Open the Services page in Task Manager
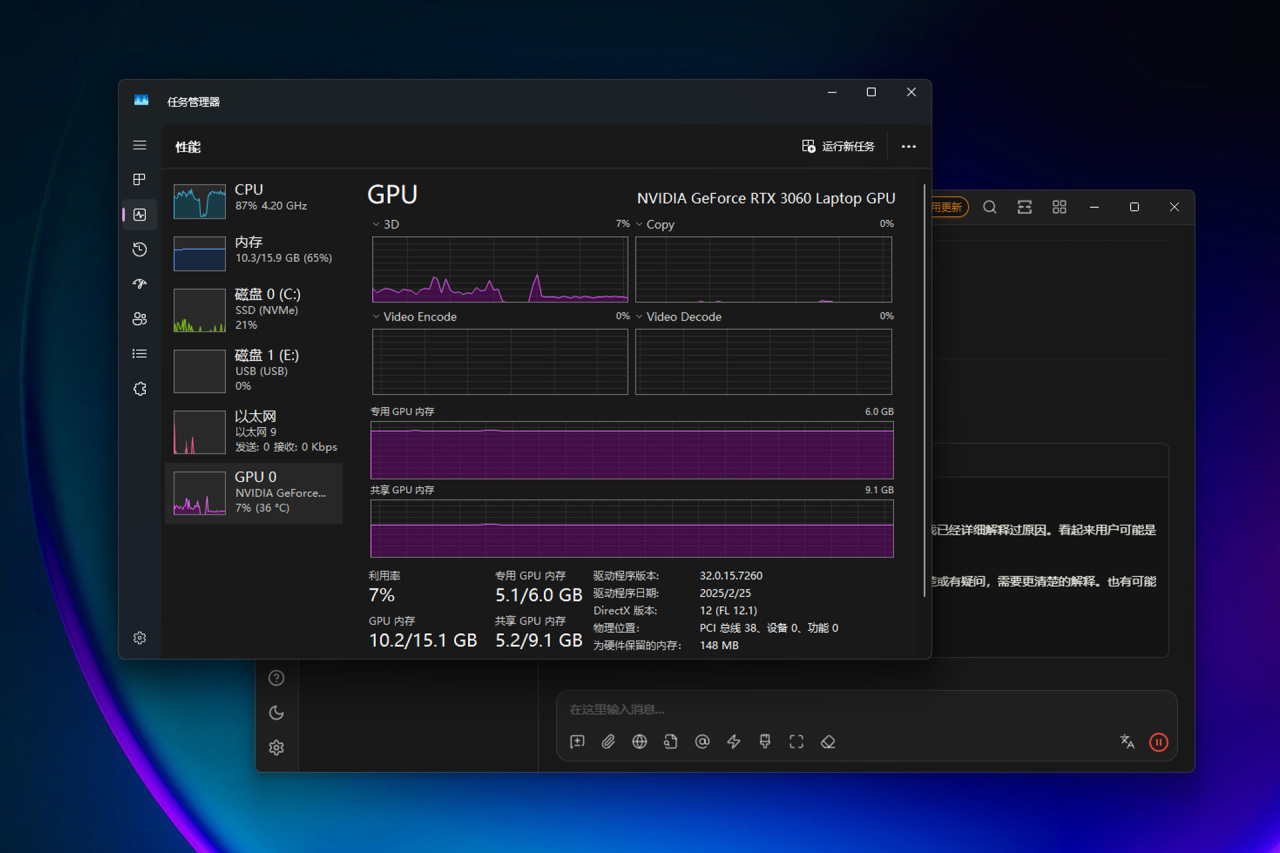Viewport: 1280px width, 853px height. click(140, 389)
